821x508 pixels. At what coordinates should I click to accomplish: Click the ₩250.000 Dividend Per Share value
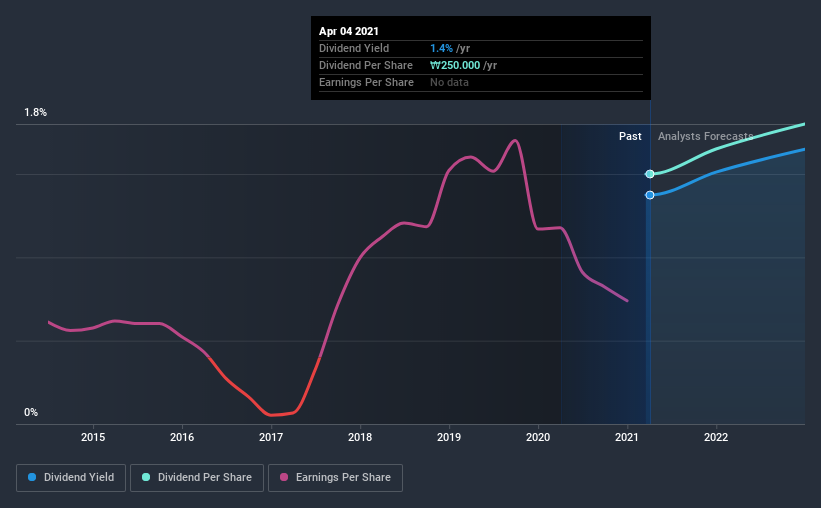point(455,65)
